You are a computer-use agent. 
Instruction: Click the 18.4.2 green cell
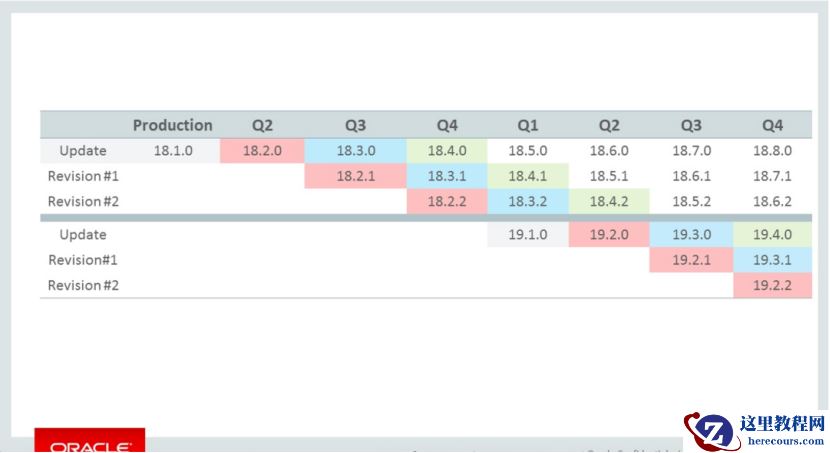[609, 201]
